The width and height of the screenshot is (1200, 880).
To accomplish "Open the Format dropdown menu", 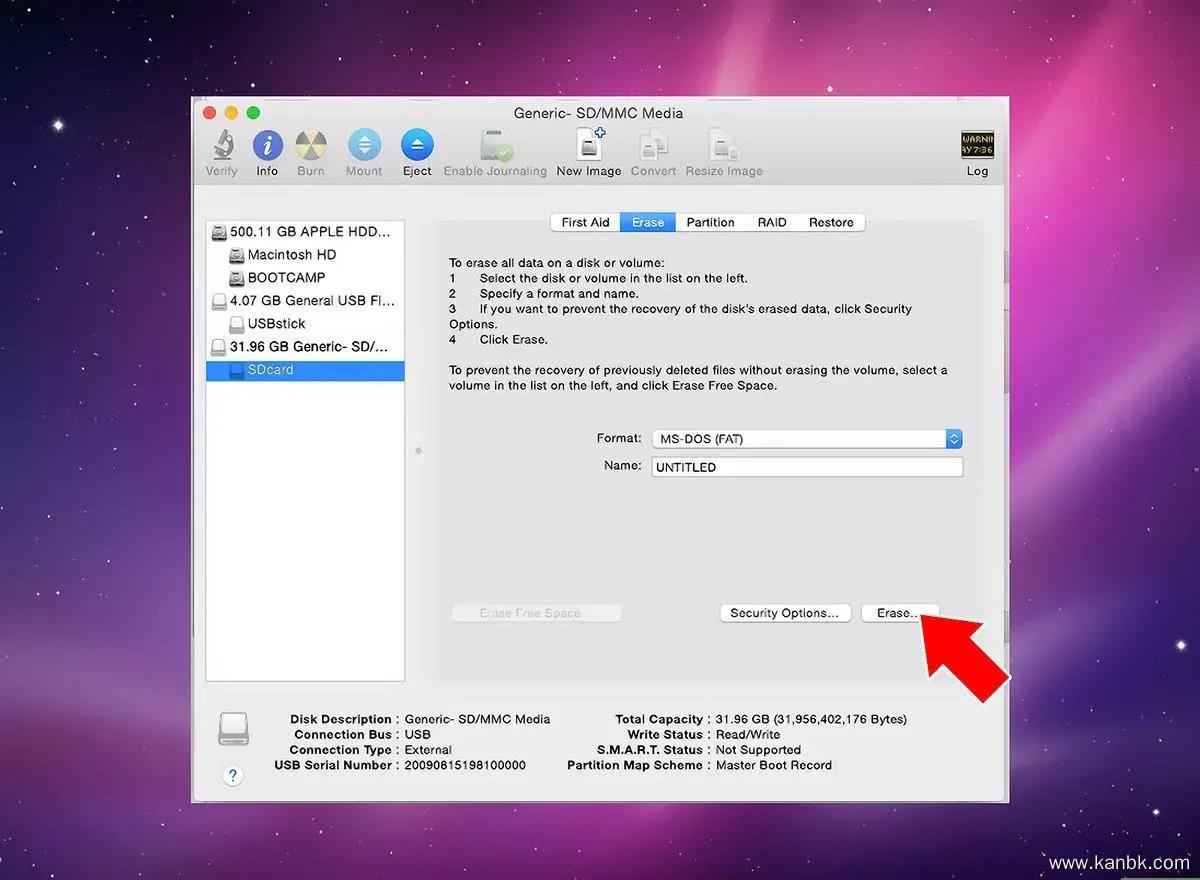I will (x=806, y=439).
